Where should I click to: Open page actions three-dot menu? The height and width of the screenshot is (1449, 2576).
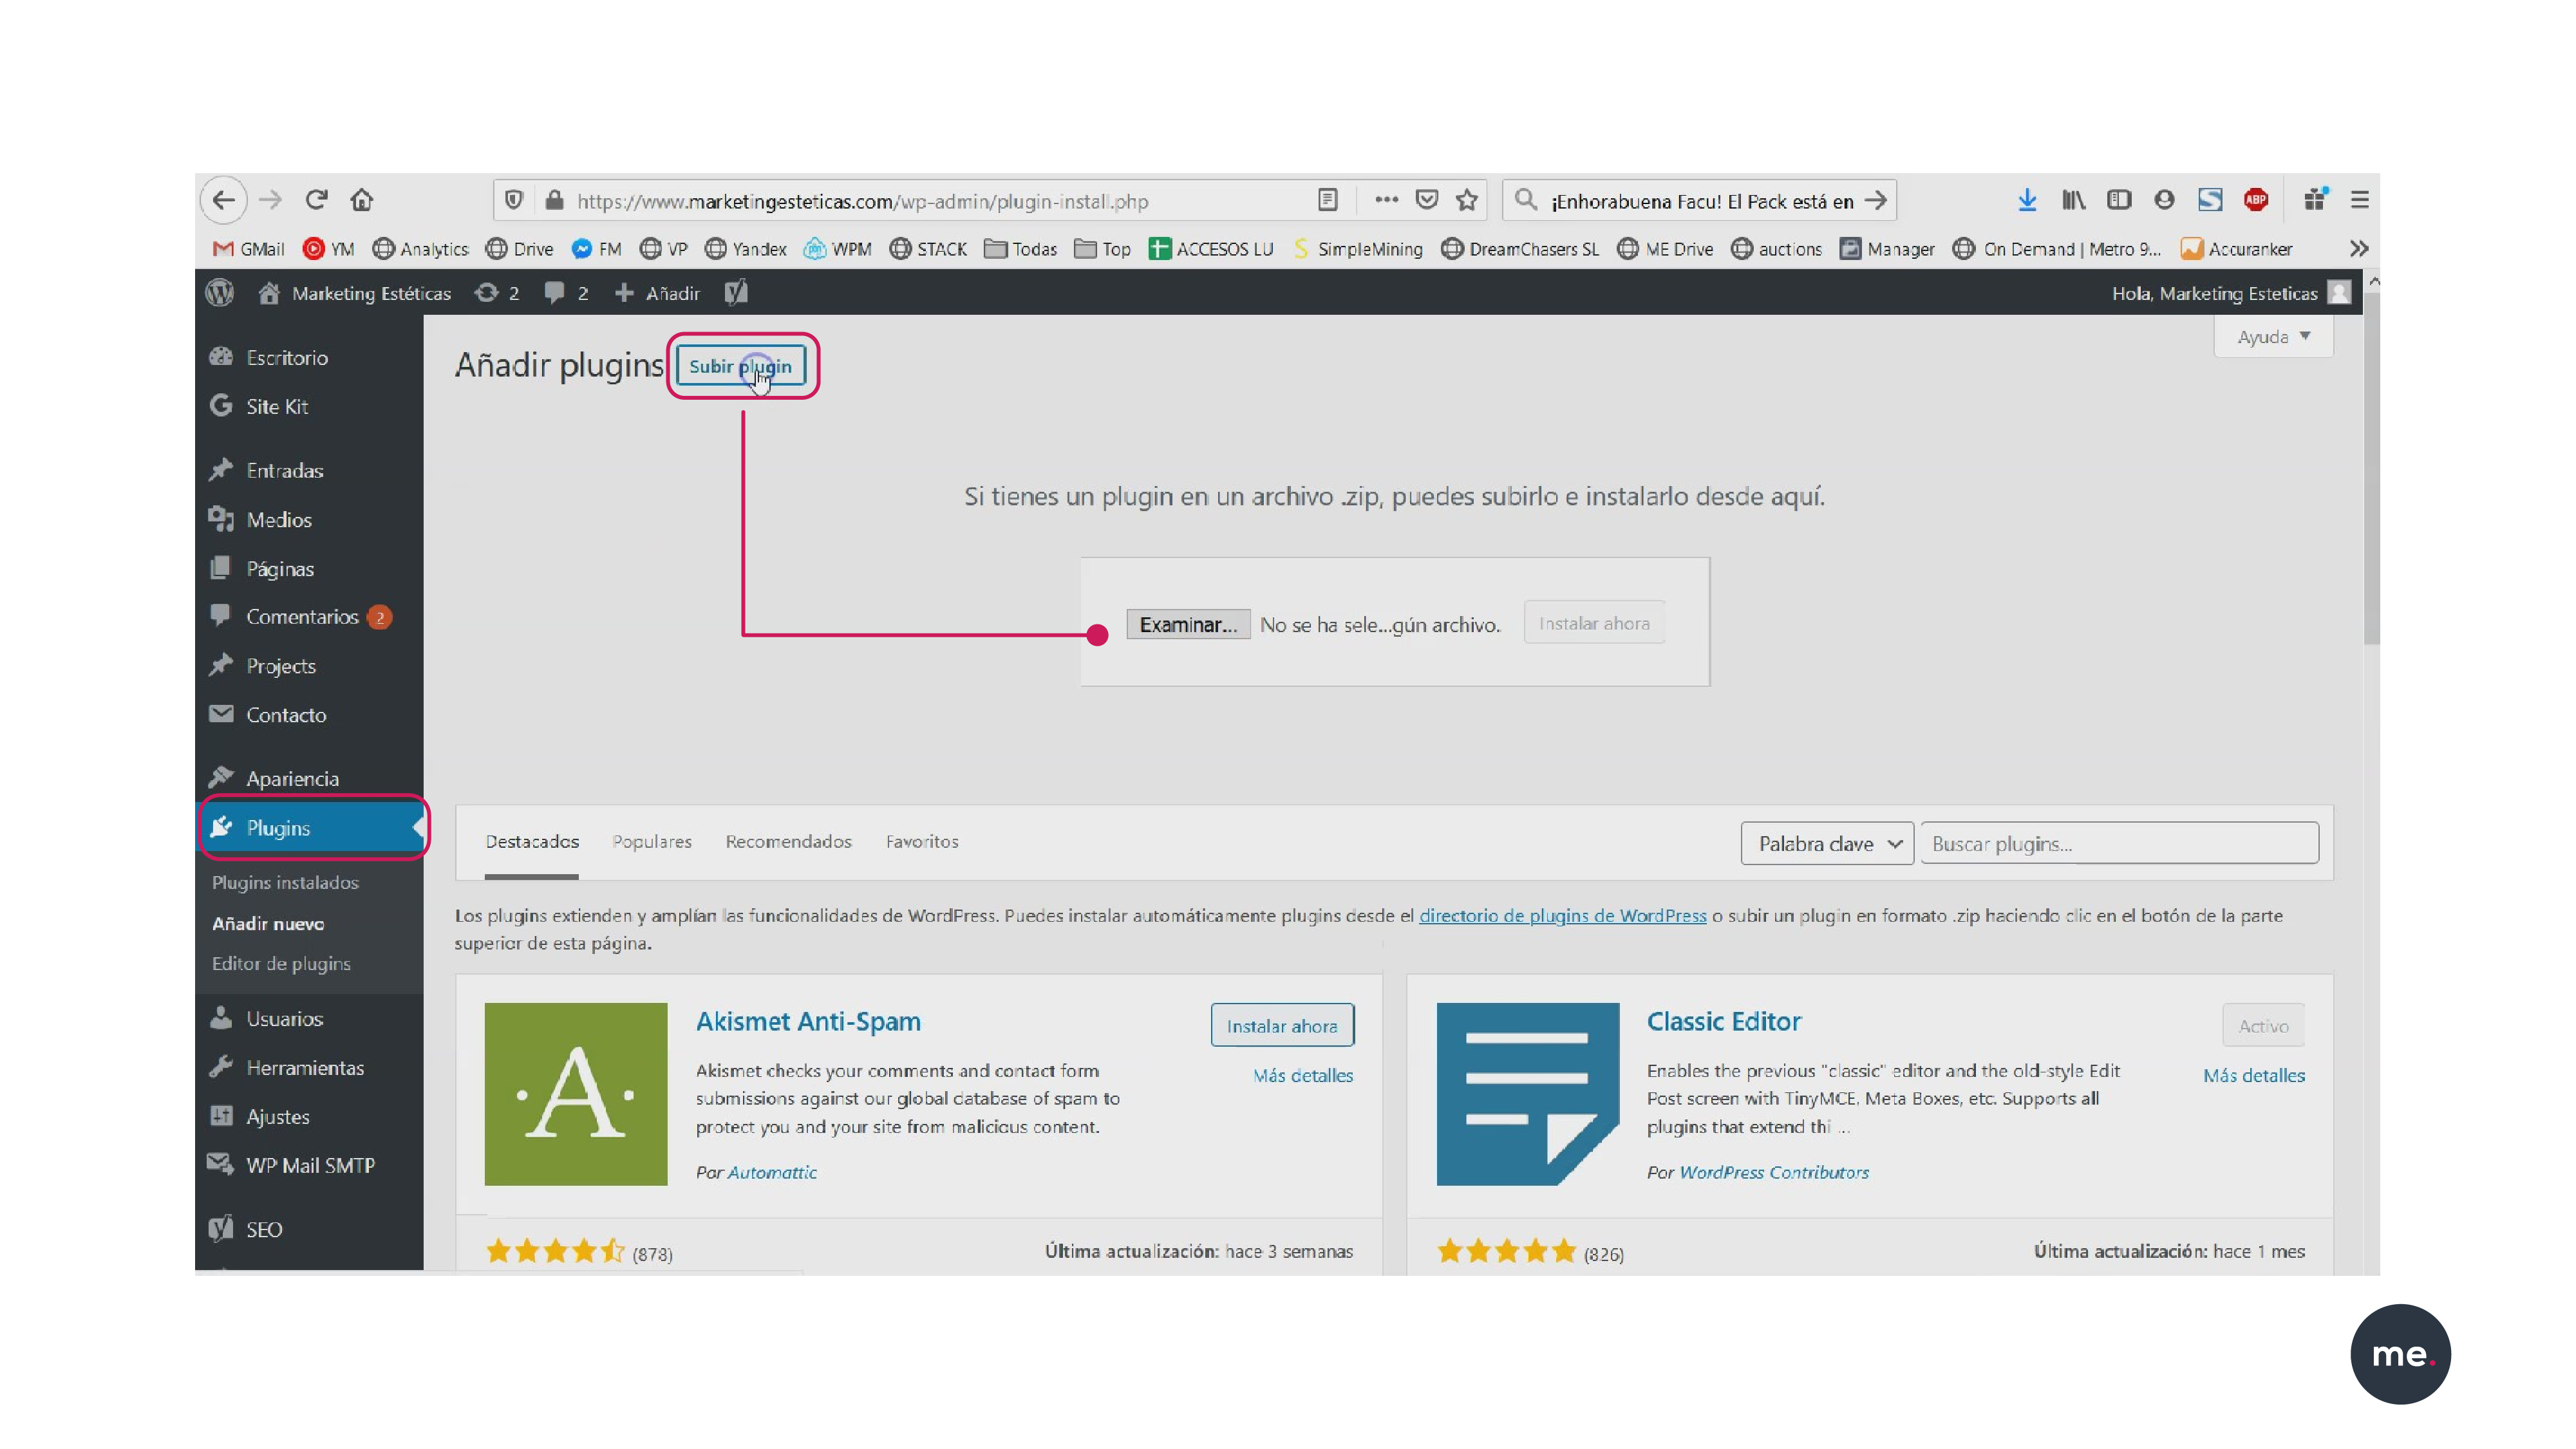pyautogui.click(x=1385, y=200)
